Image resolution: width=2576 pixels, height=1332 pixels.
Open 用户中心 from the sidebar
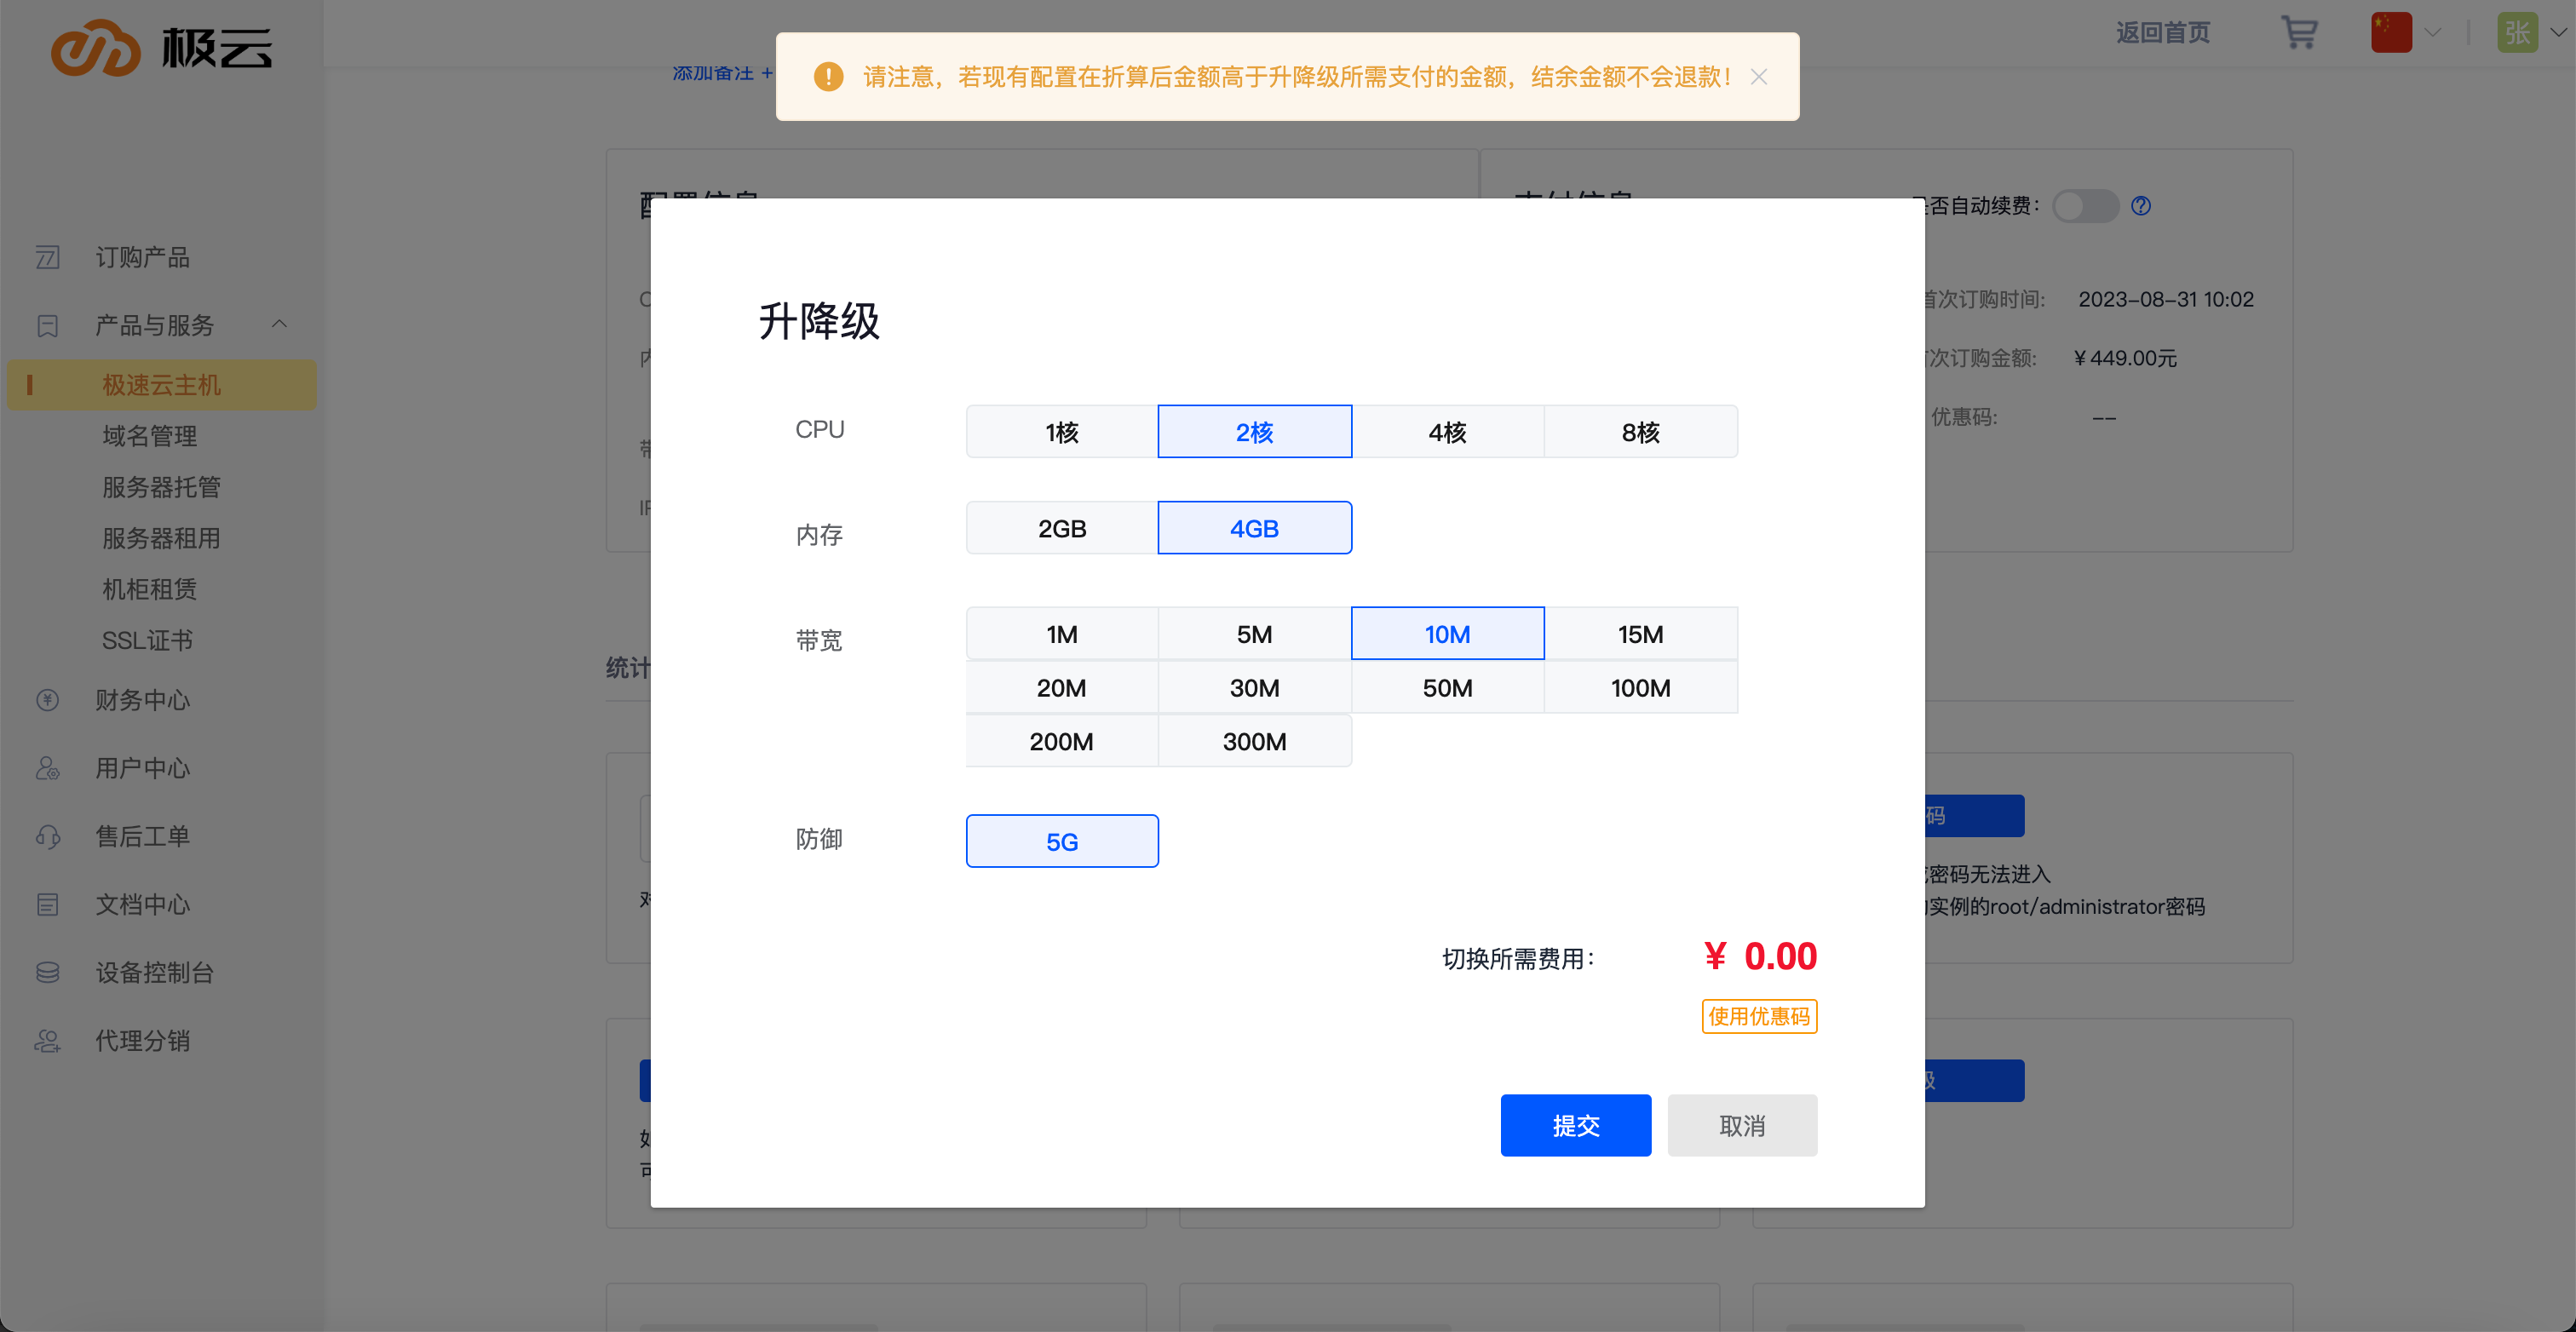tap(141, 768)
